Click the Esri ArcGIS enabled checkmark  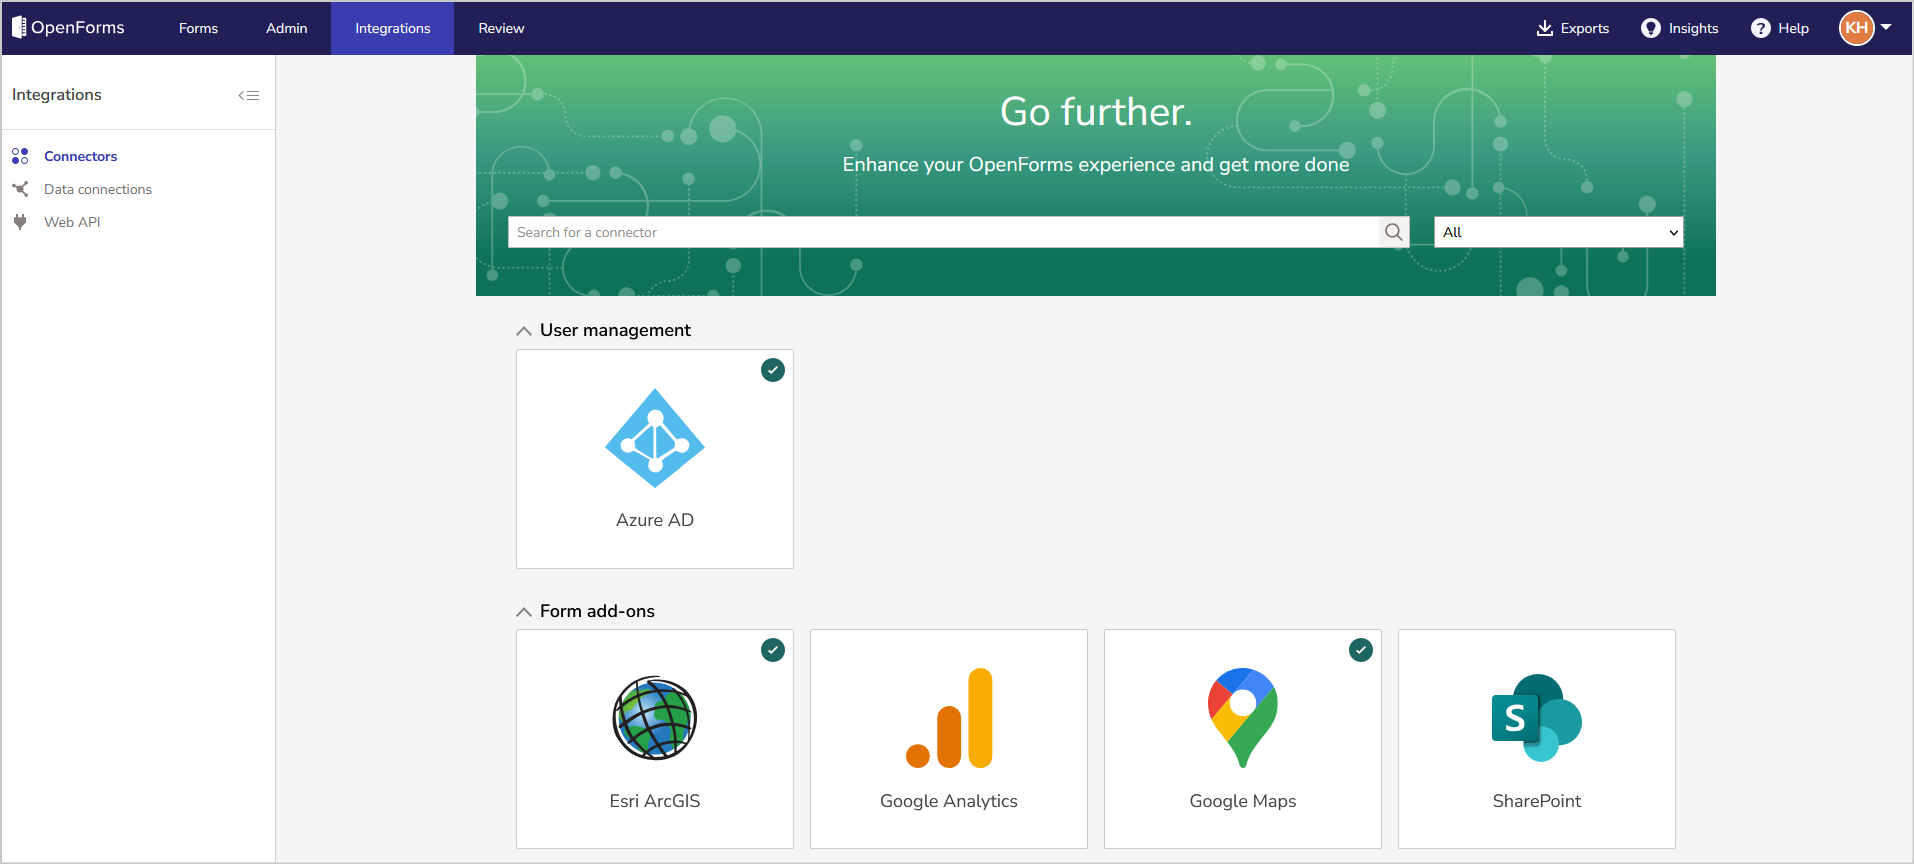pyautogui.click(x=773, y=650)
